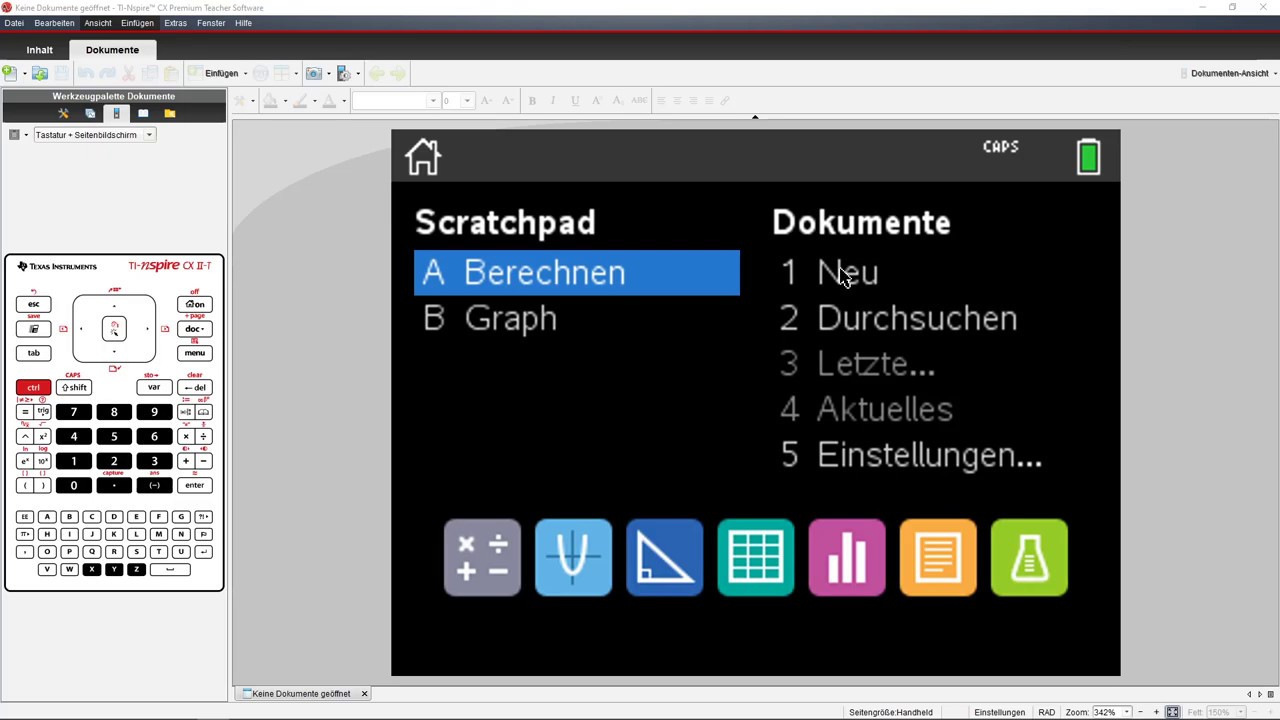Open the Geometry app icon (triangle)

pyautogui.click(x=664, y=558)
